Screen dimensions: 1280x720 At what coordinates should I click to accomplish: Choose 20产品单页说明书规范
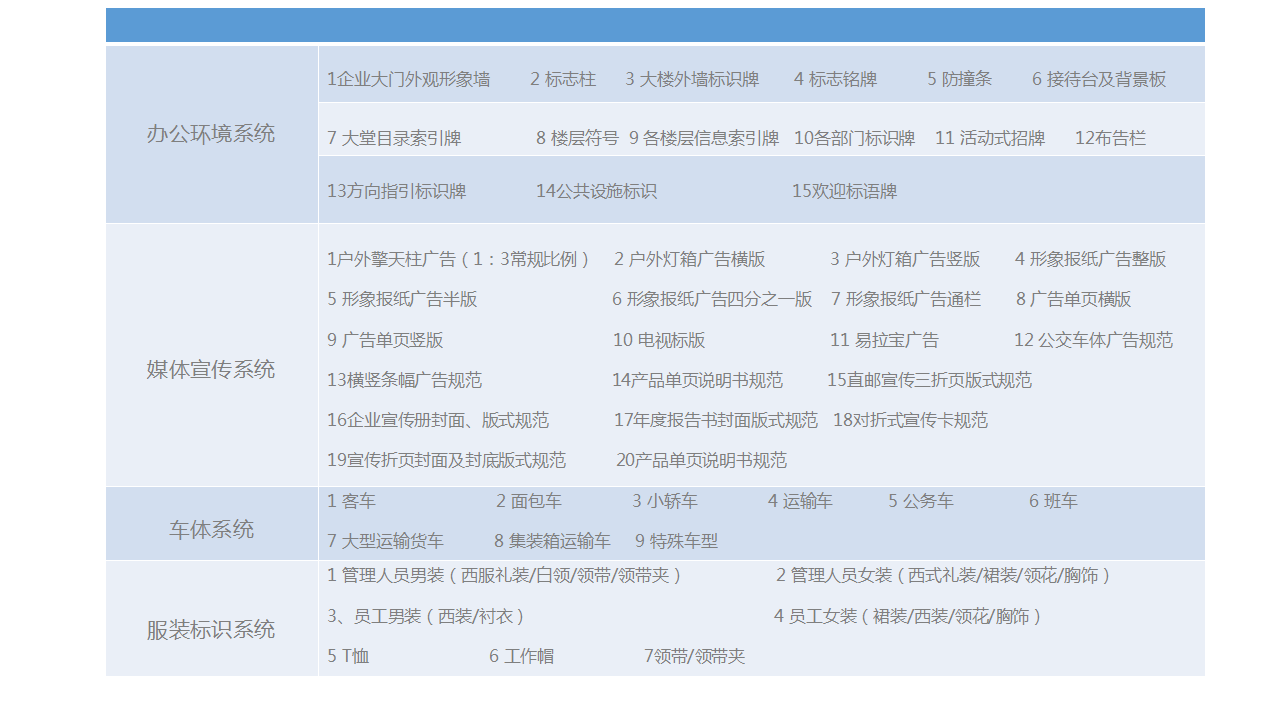pos(702,461)
